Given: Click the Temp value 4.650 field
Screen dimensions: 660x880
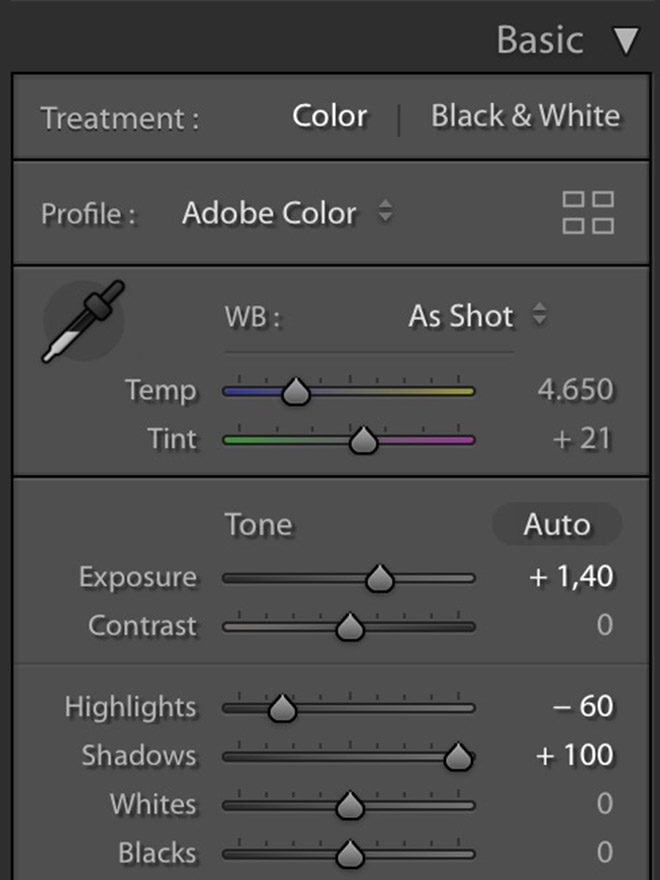Looking at the screenshot, I should coord(575,390).
